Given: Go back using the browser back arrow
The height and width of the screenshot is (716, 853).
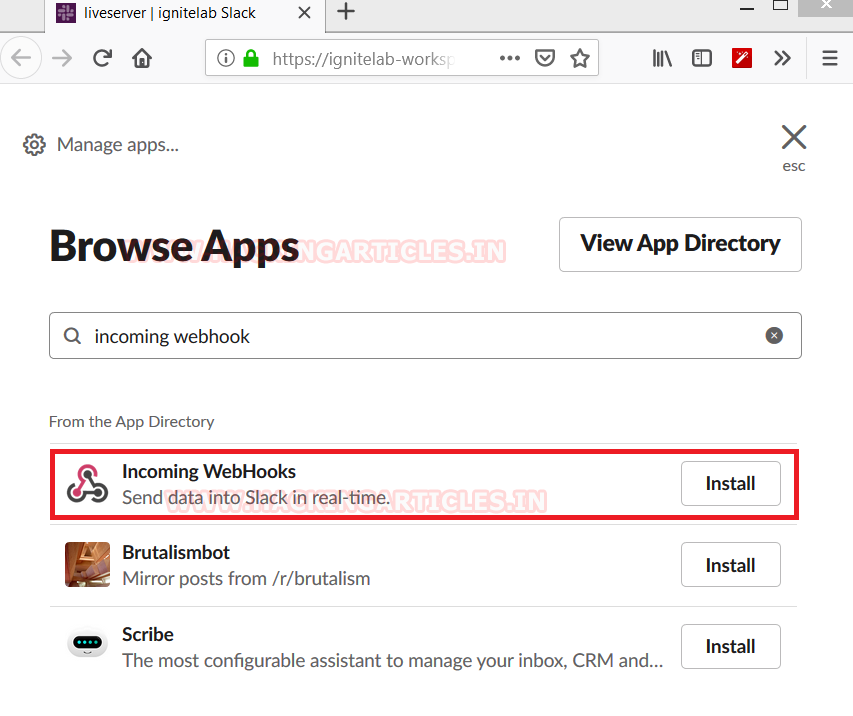Looking at the screenshot, I should [21, 58].
